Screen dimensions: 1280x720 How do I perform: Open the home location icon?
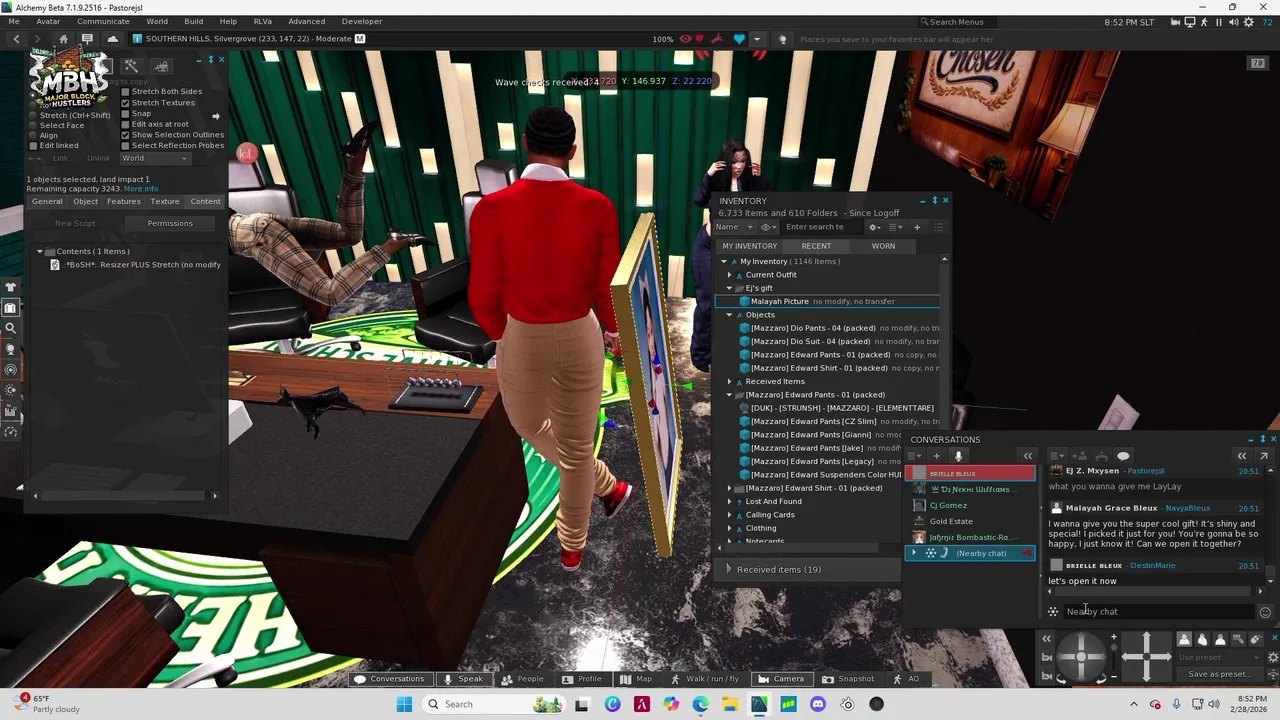click(63, 39)
